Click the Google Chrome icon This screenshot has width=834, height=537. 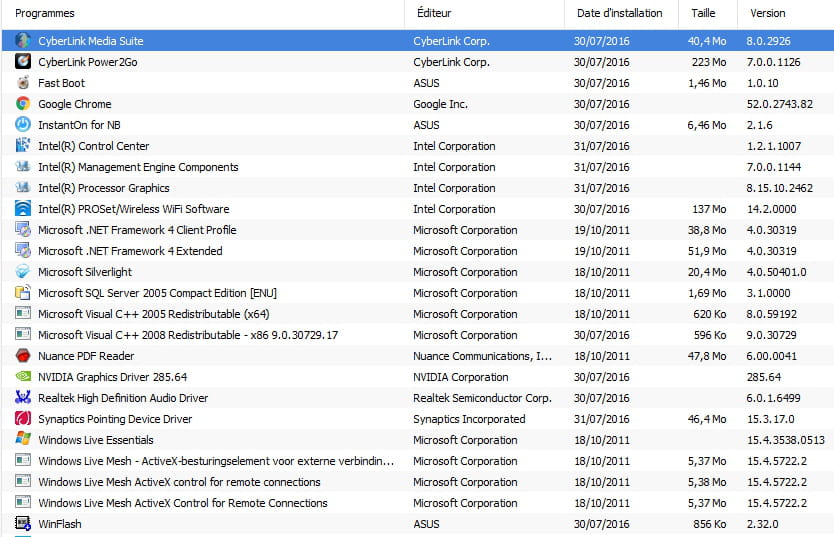click(22, 104)
